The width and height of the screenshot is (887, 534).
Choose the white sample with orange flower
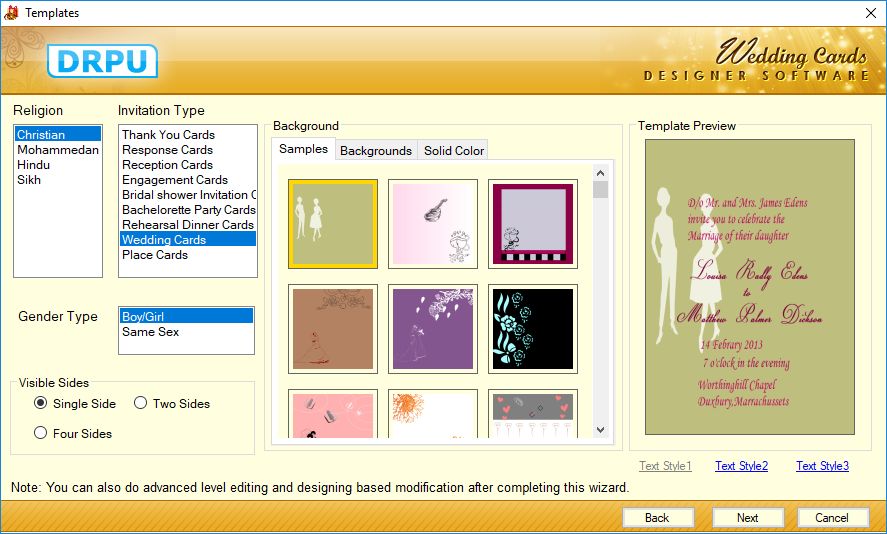pos(433,414)
